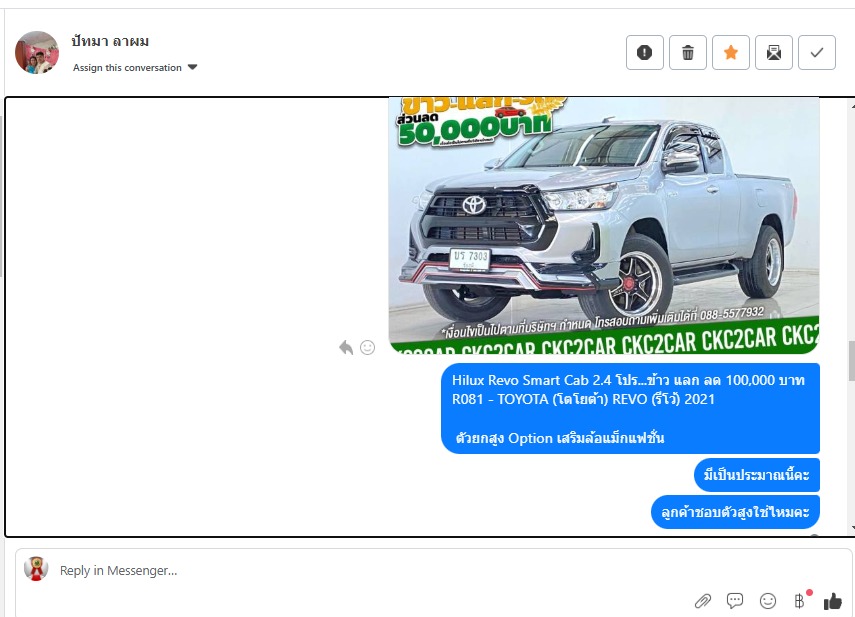The height and width of the screenshot is (617, 855).
Task: Select the มีเป็นประมาณนี้คะ message bubble
Action: [757, 475]
